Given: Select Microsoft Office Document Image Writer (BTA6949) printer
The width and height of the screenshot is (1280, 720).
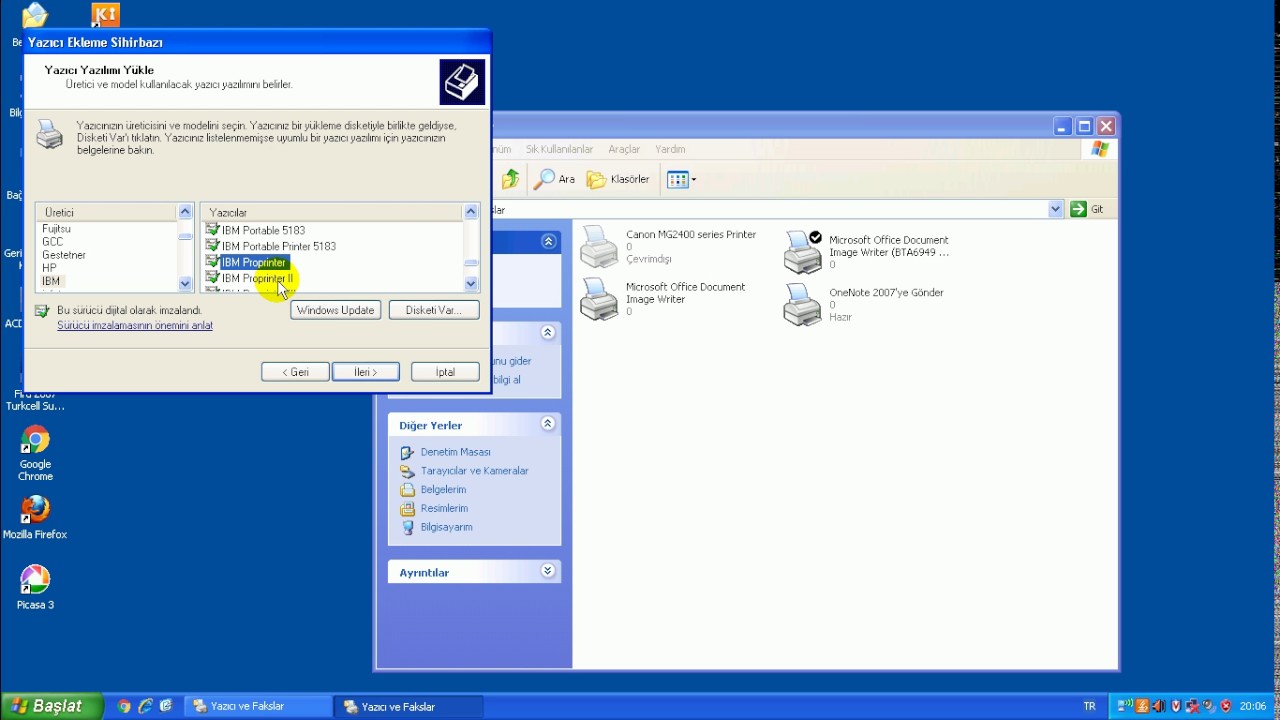Looking at the screenshot, I should pos(868,252).
